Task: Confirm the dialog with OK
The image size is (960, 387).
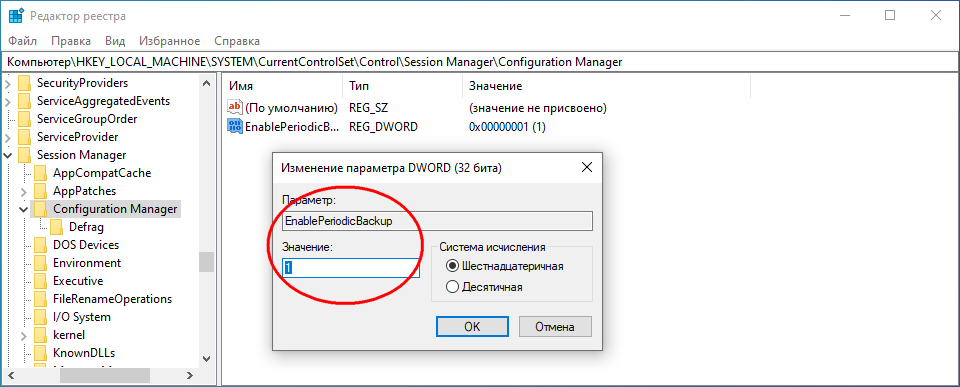Action: 472,326
